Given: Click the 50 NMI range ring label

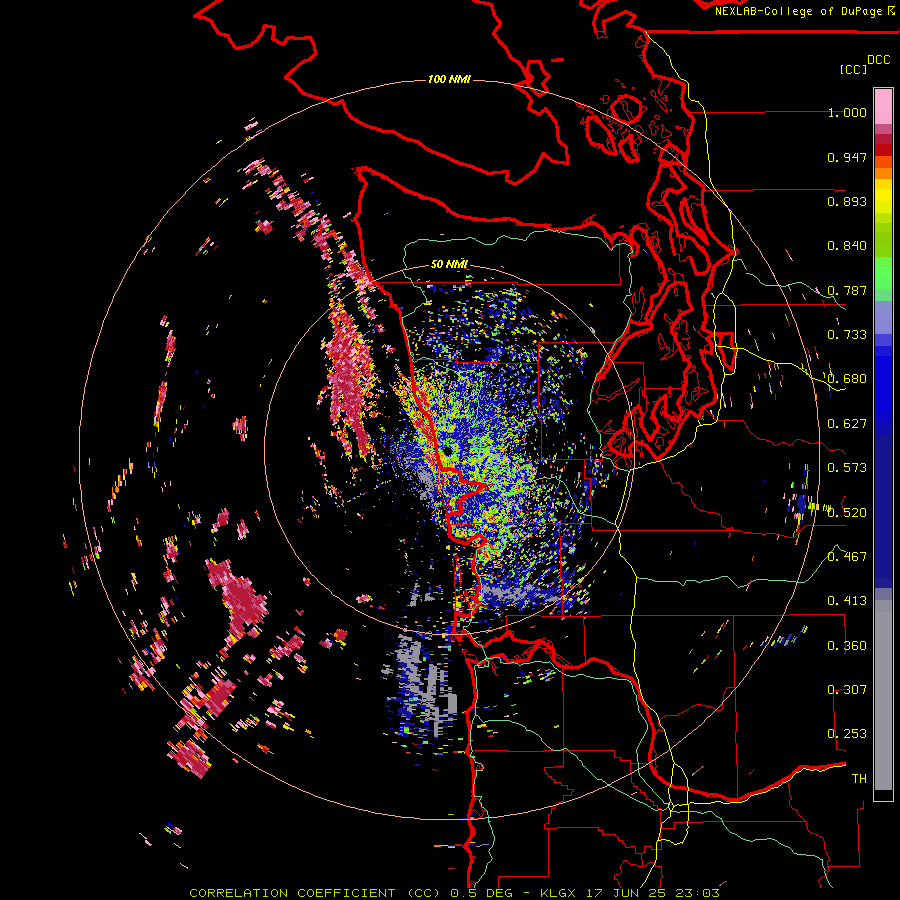Looking at the screenshot, I should [449, 265].
